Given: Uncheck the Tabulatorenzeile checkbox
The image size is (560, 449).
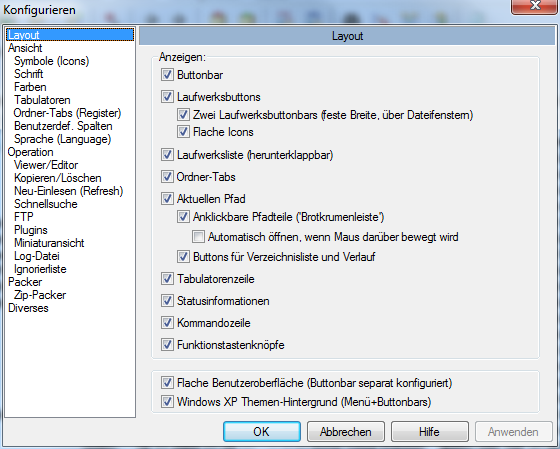Looking at the screenshot, I should click(167, 279).
